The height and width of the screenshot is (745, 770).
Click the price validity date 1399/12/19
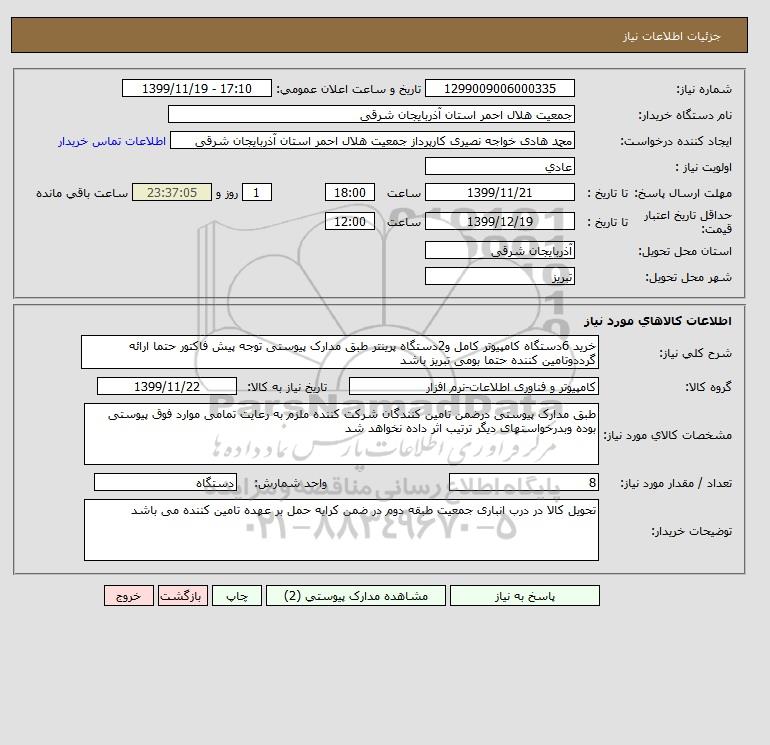coord(499,221)
